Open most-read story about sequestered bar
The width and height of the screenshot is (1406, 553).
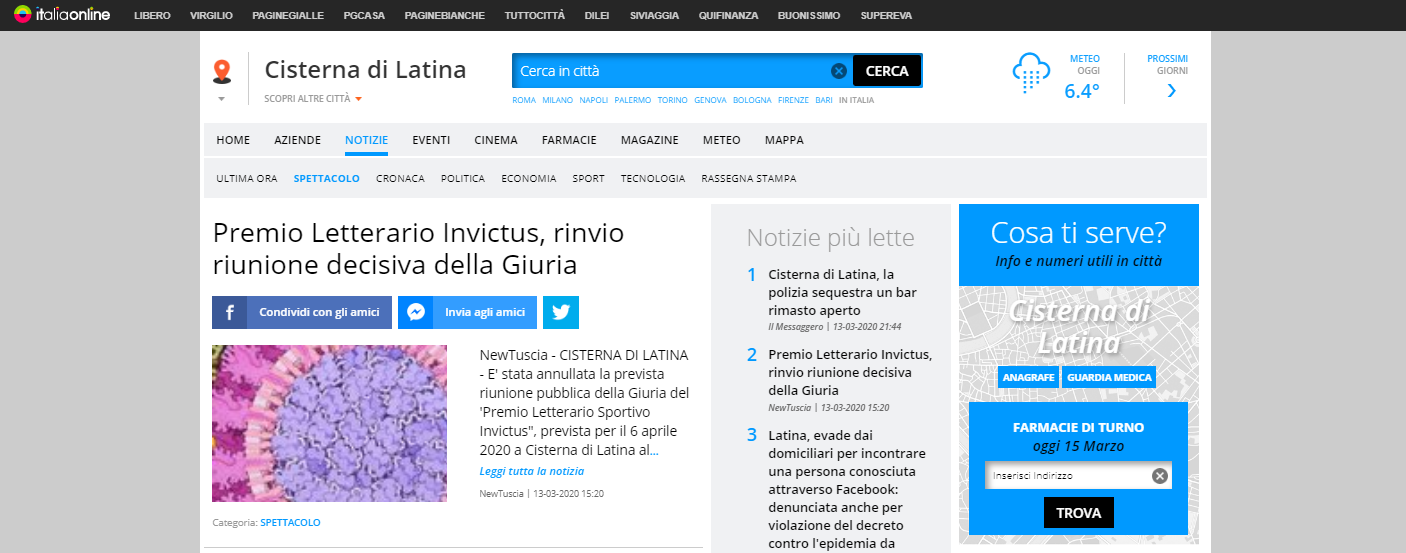(842, 292)
